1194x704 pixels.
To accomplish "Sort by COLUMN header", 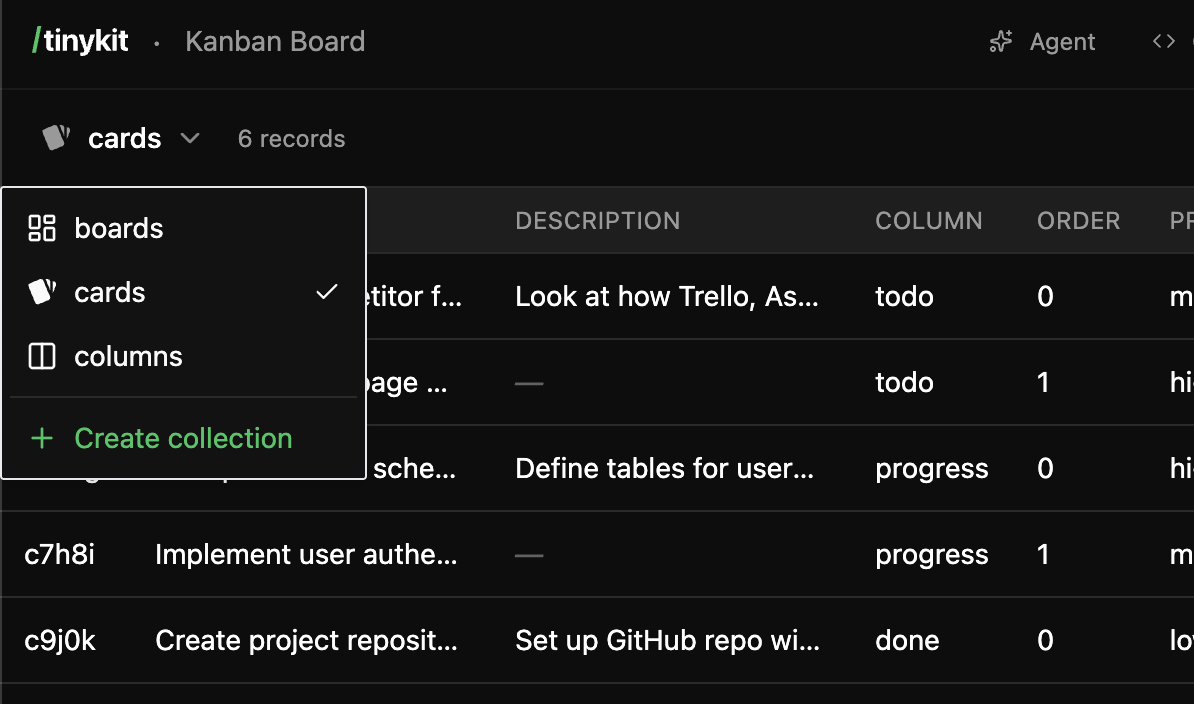I will pos(929,221).
